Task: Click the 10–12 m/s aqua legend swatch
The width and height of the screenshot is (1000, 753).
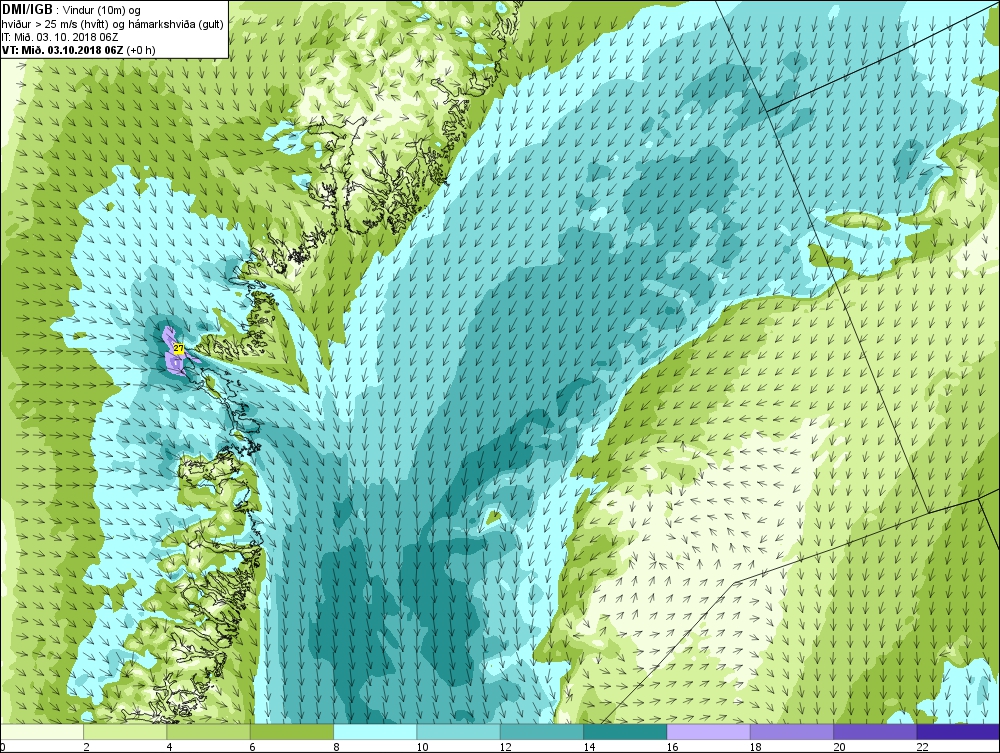Action: [458, 732]
